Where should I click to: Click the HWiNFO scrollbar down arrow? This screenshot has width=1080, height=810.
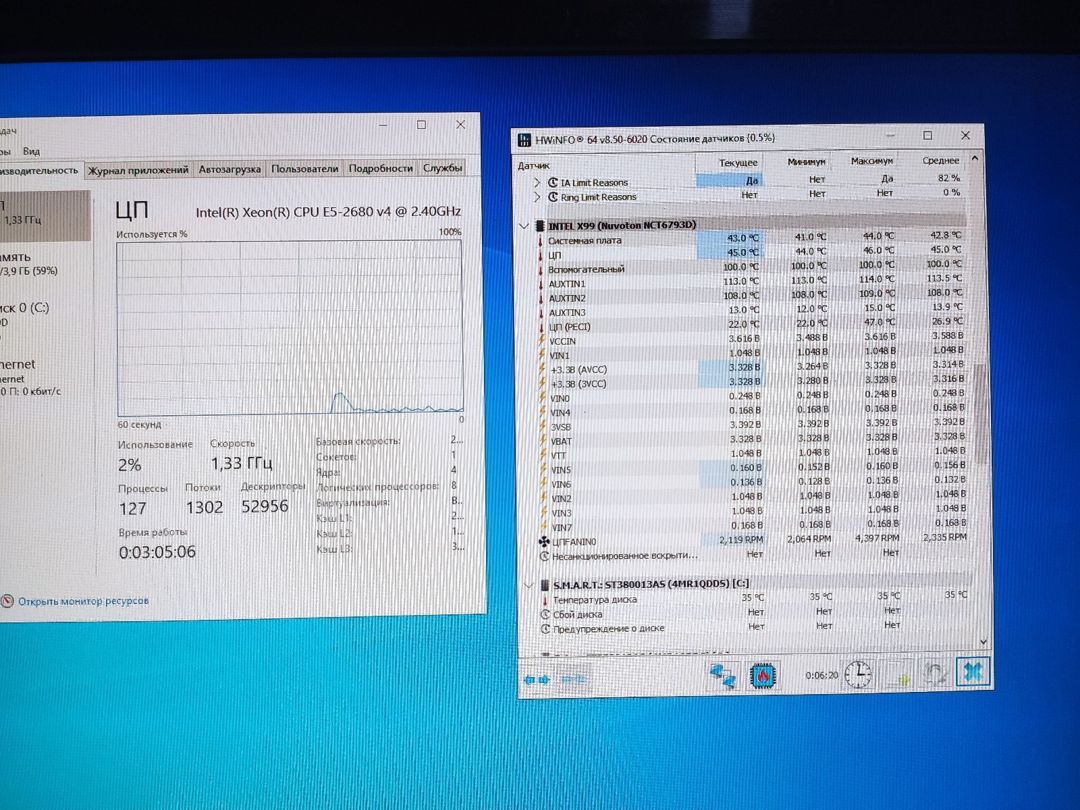tap(983, 641)
